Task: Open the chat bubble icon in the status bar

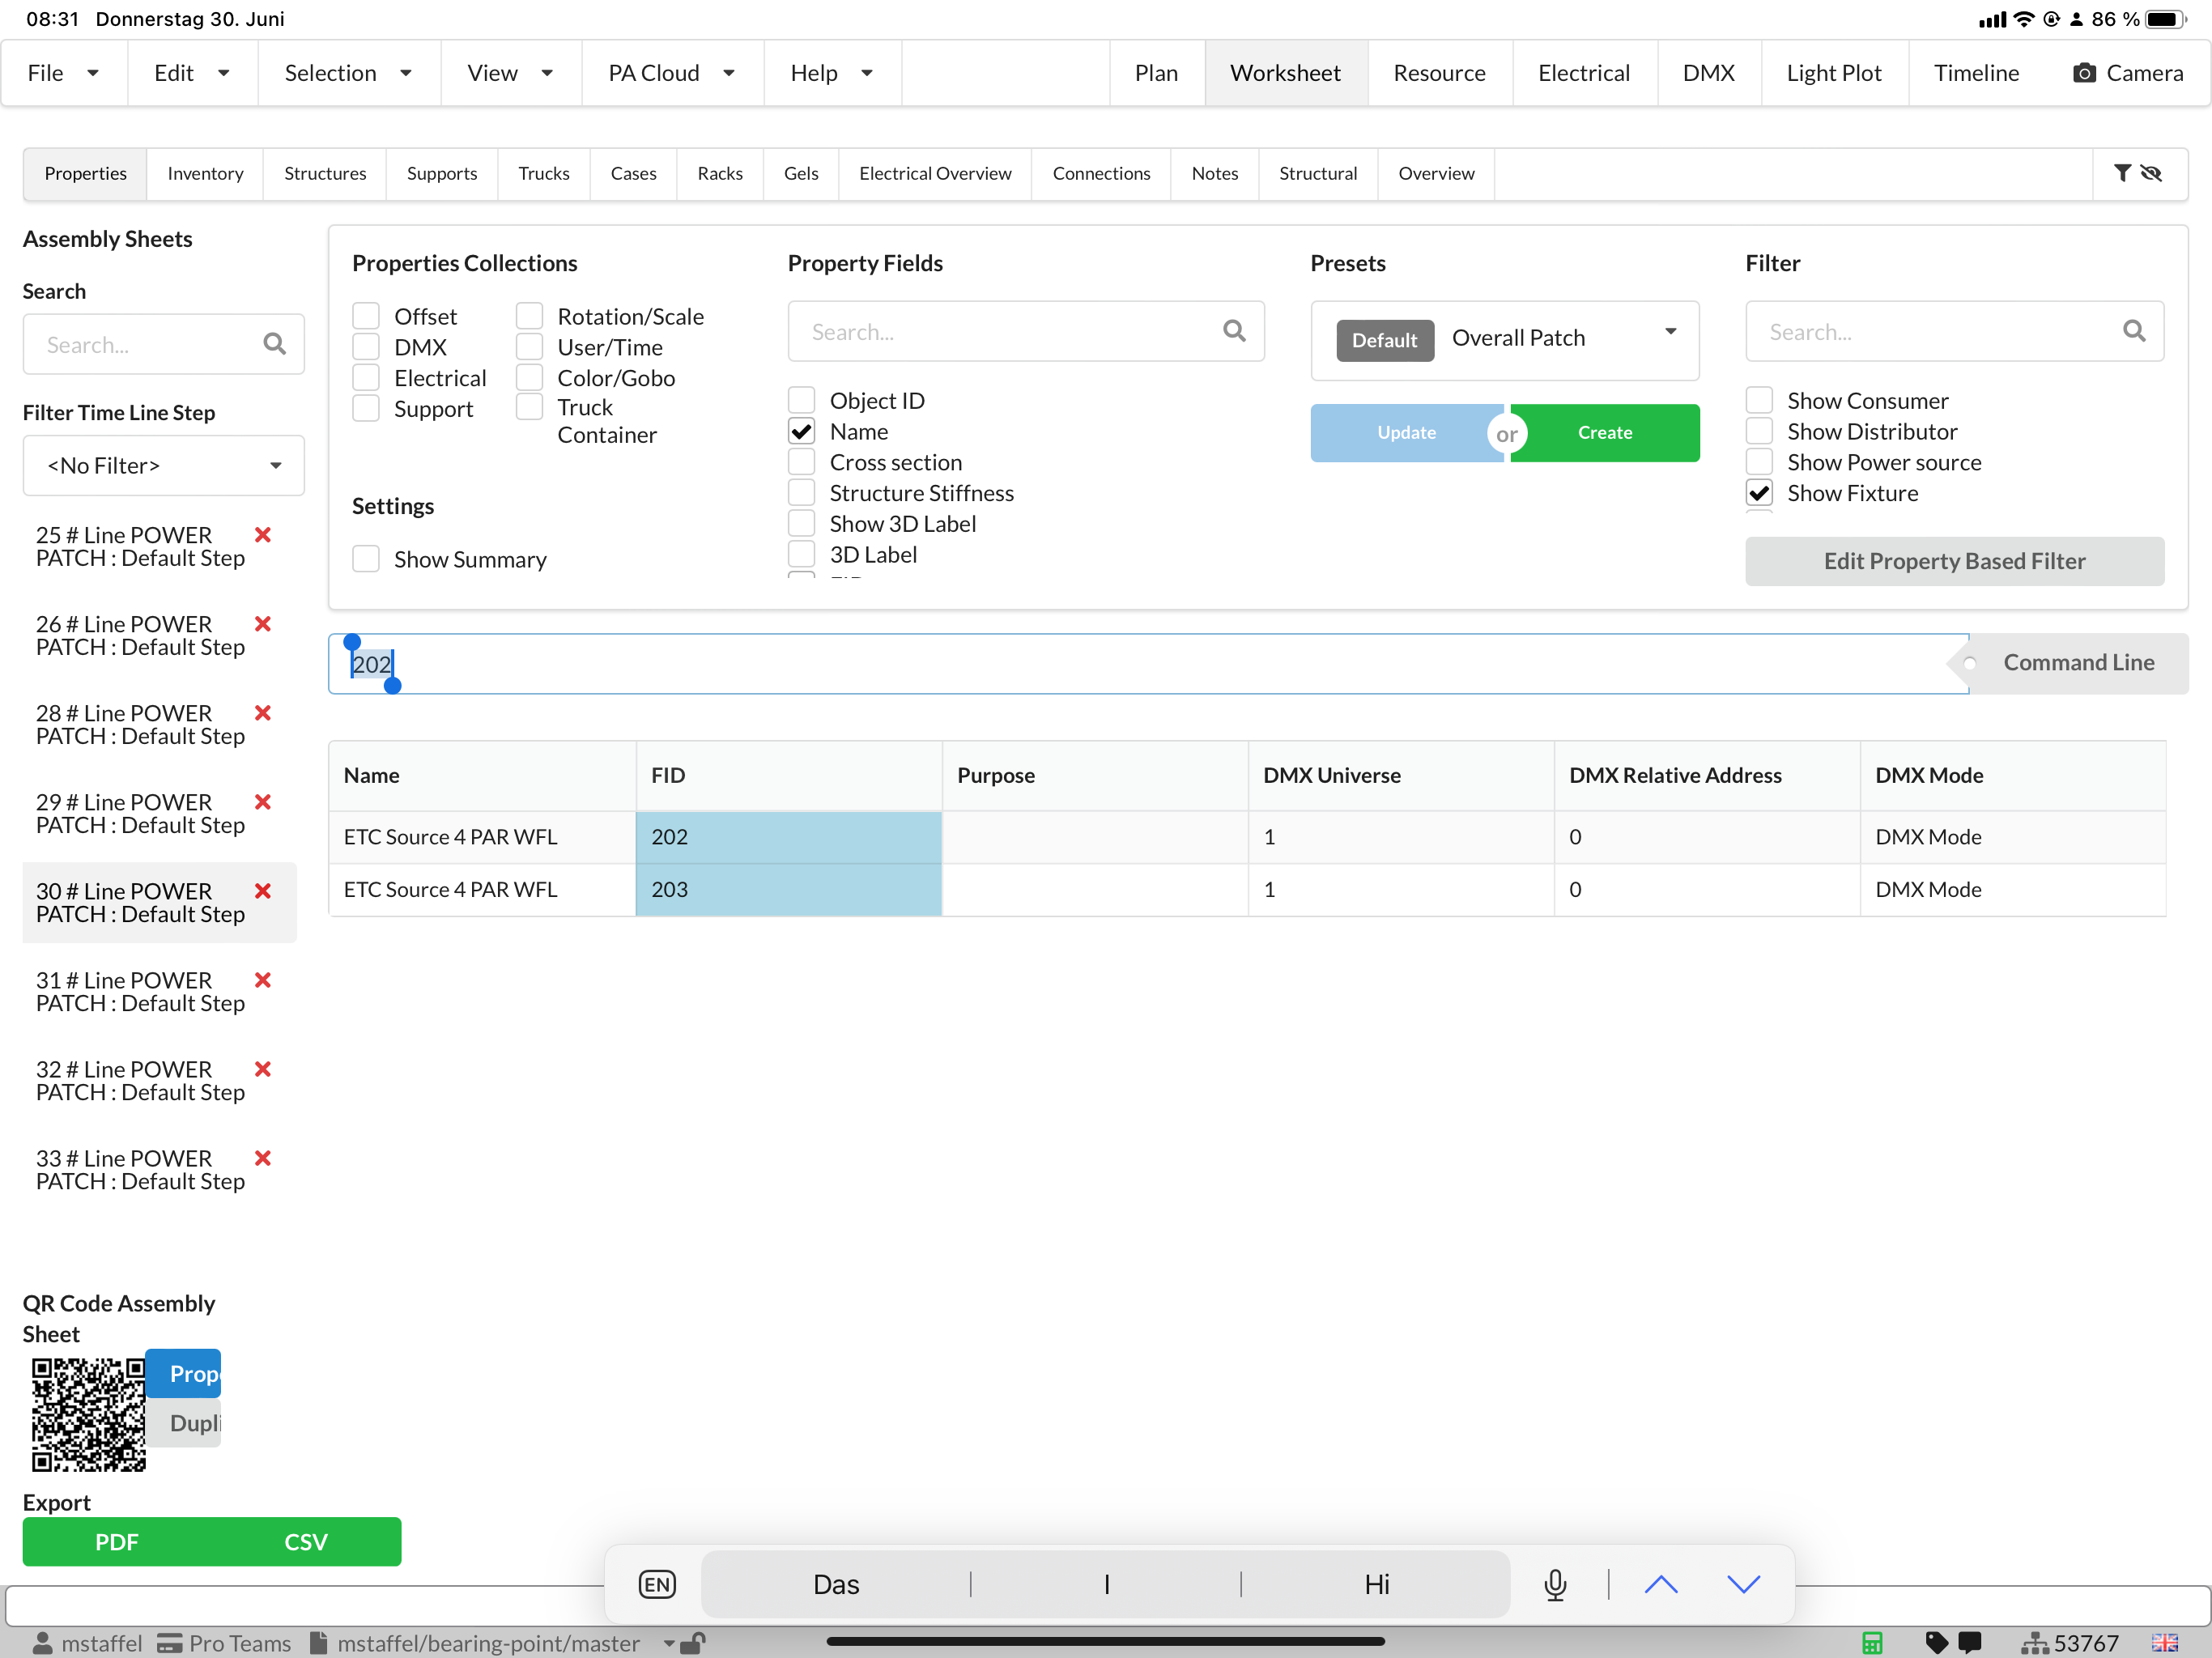Action: click(1970, 1642)
